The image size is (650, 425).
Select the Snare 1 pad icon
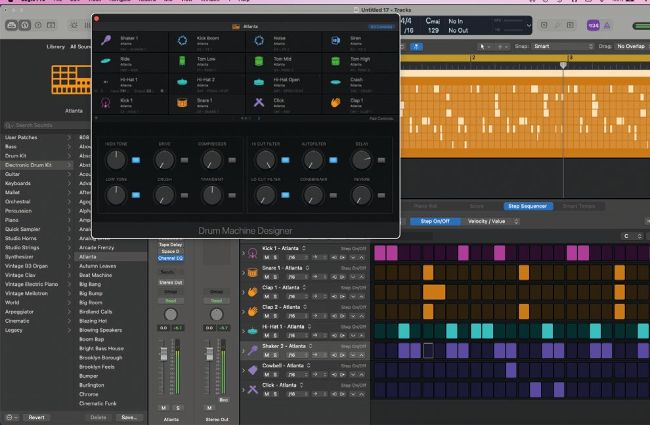pos(182,102)
